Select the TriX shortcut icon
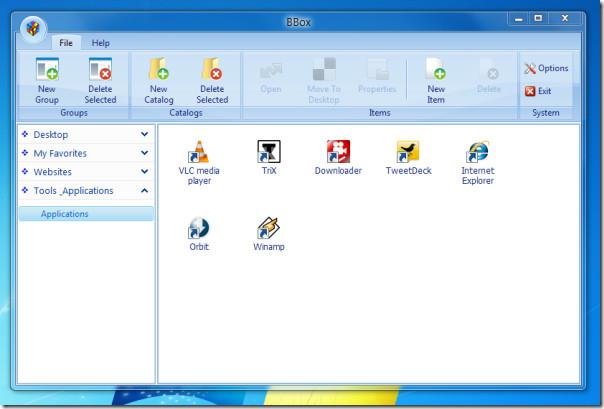Image resolution: width=604 pixels, height=409 pixels. pos(268,152)
